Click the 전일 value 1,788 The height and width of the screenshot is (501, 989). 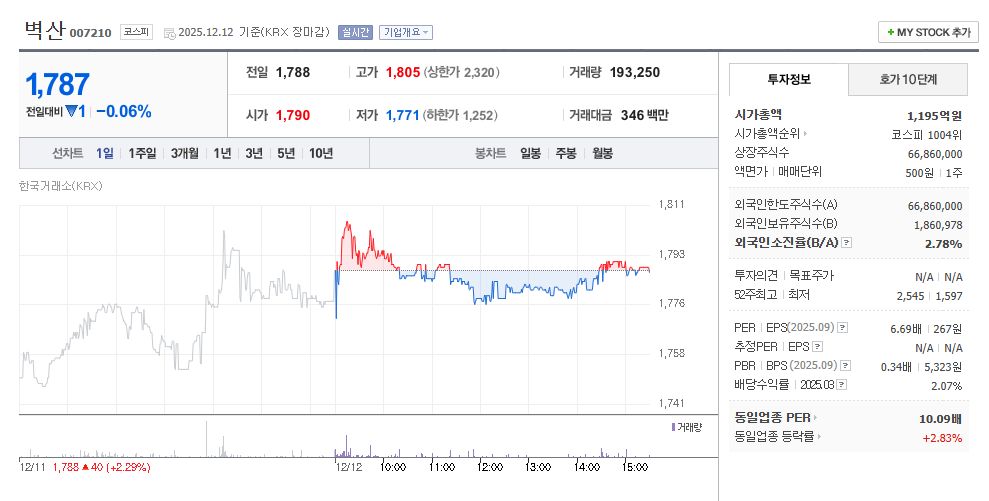point(293,73)
